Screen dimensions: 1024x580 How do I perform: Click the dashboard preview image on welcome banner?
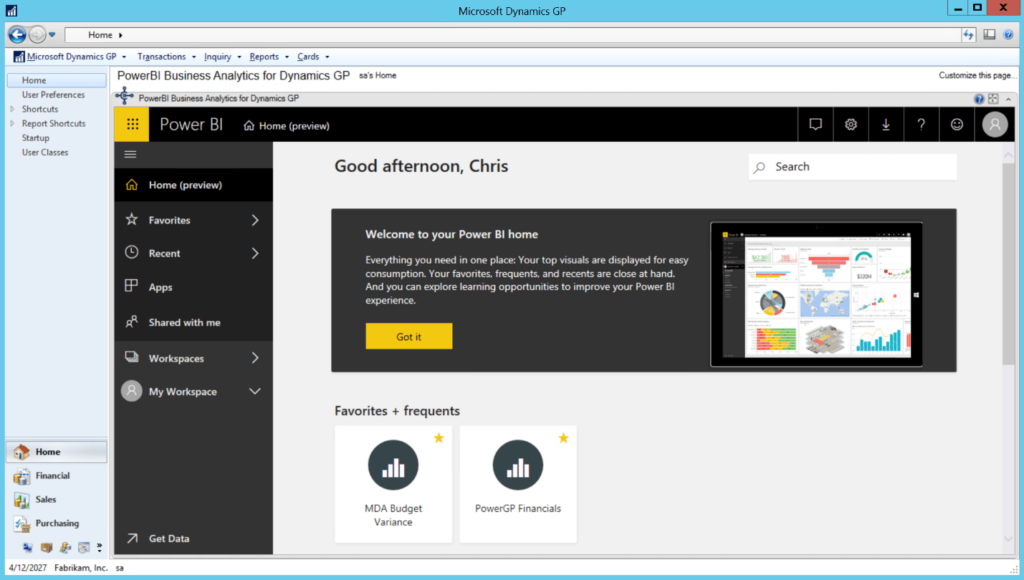pyautogui.click(x=816, y=295)
